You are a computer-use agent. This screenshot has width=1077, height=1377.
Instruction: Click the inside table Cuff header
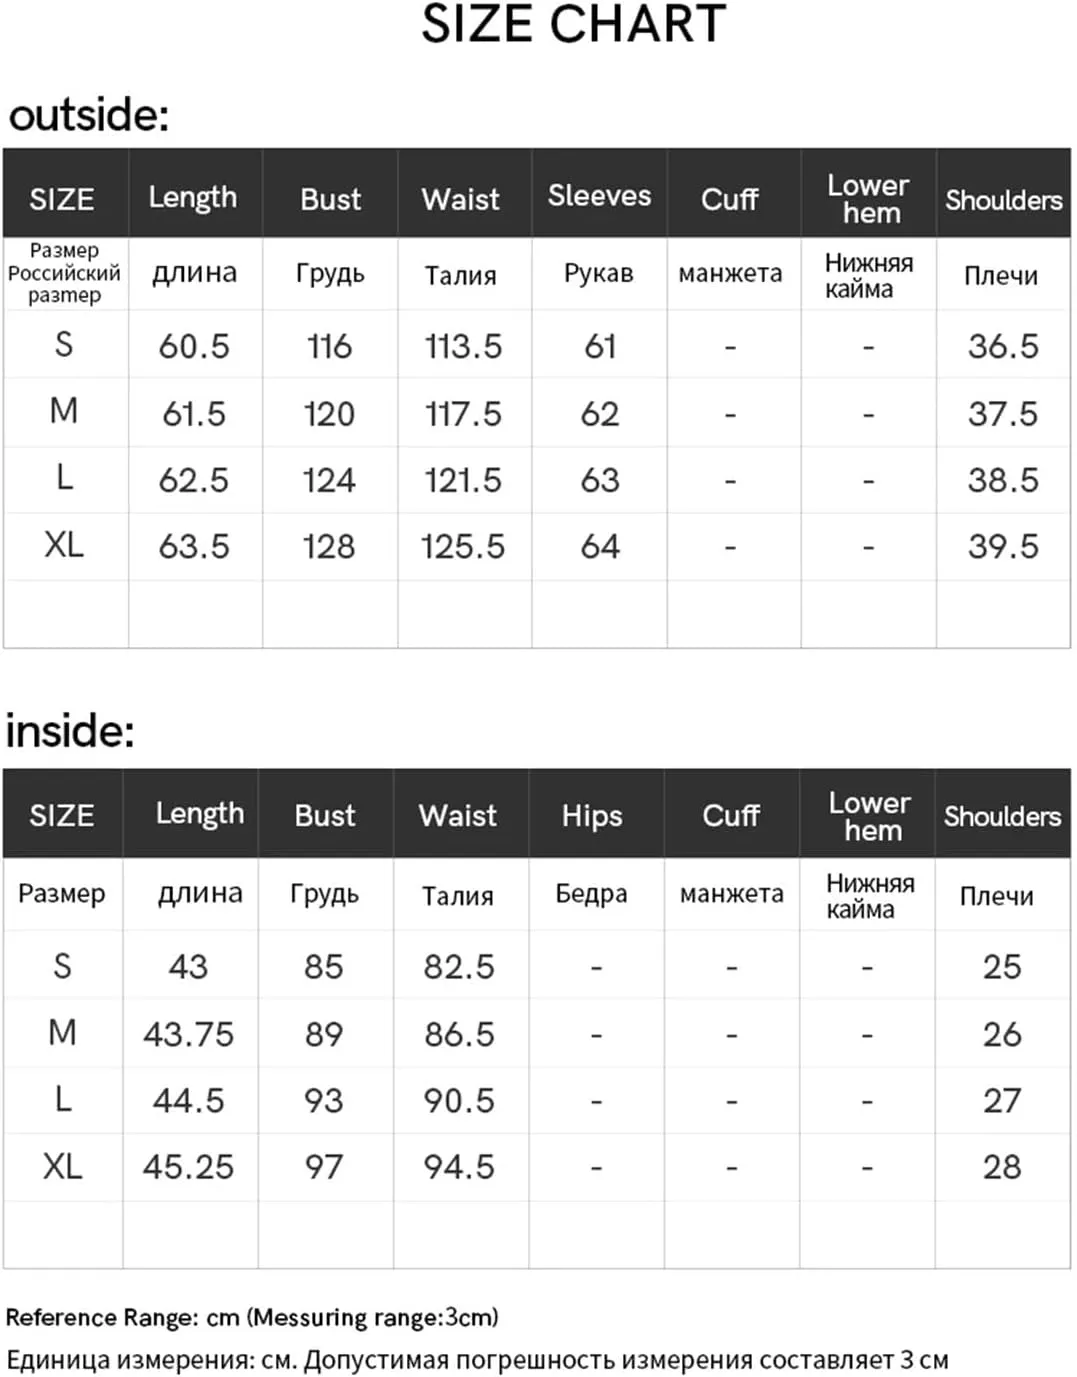(x=731, y=816)
